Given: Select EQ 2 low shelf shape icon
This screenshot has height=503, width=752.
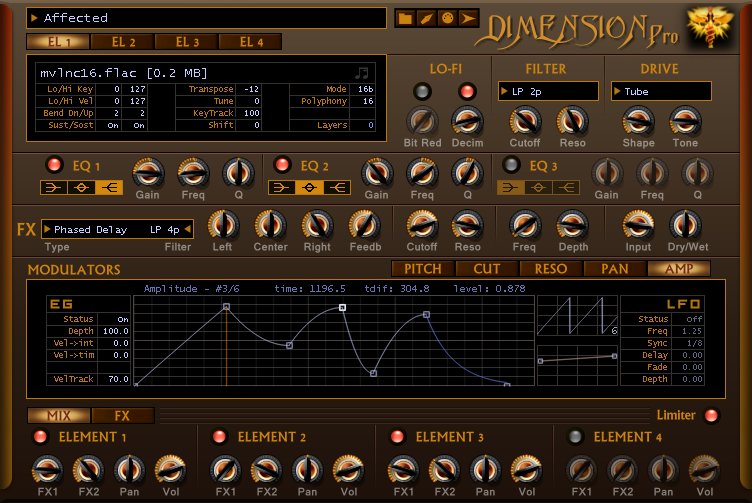Looking at the screenshot, I should [x=282, y=187].
